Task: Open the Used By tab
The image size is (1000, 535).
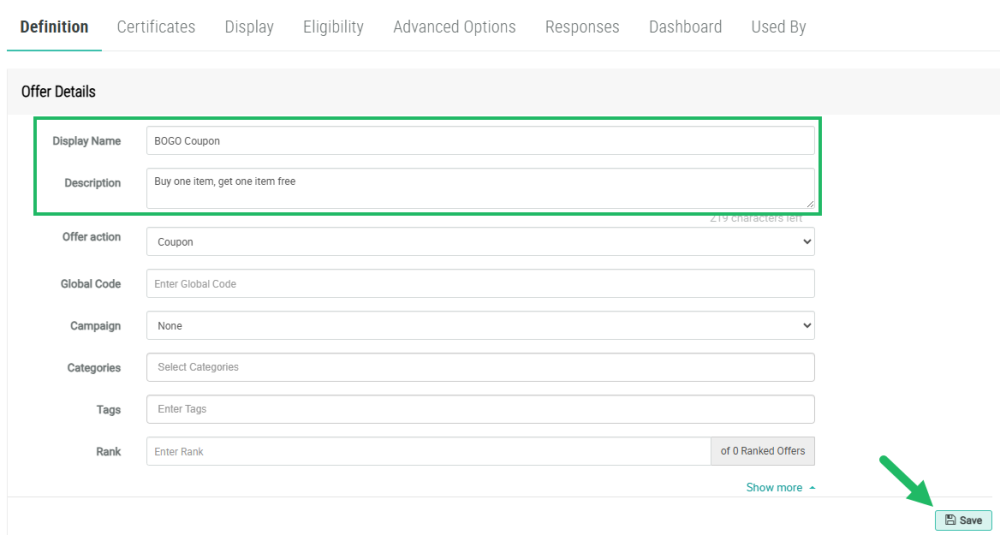Action: click(x=778, y=27)
